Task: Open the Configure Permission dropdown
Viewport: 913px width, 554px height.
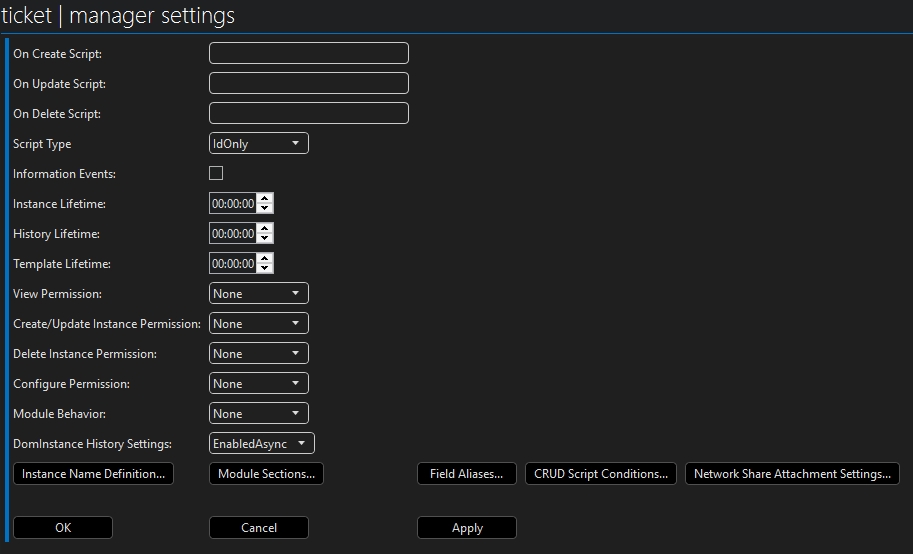Action: [x=258, y=384]
